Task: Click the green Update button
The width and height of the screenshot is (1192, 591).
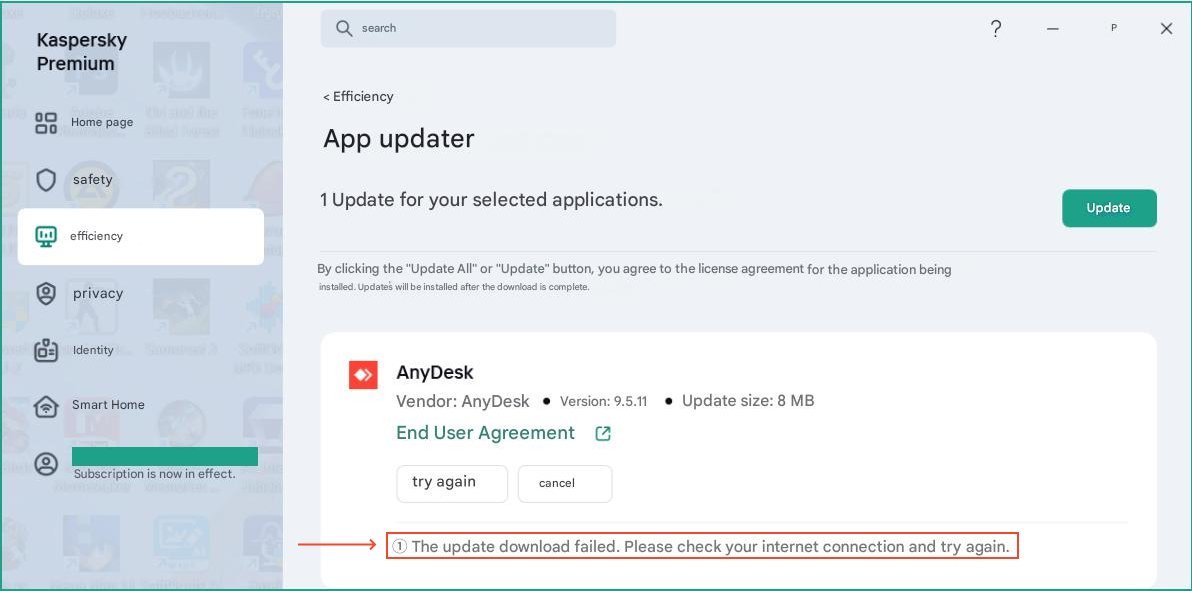Action: point(1109,208)
